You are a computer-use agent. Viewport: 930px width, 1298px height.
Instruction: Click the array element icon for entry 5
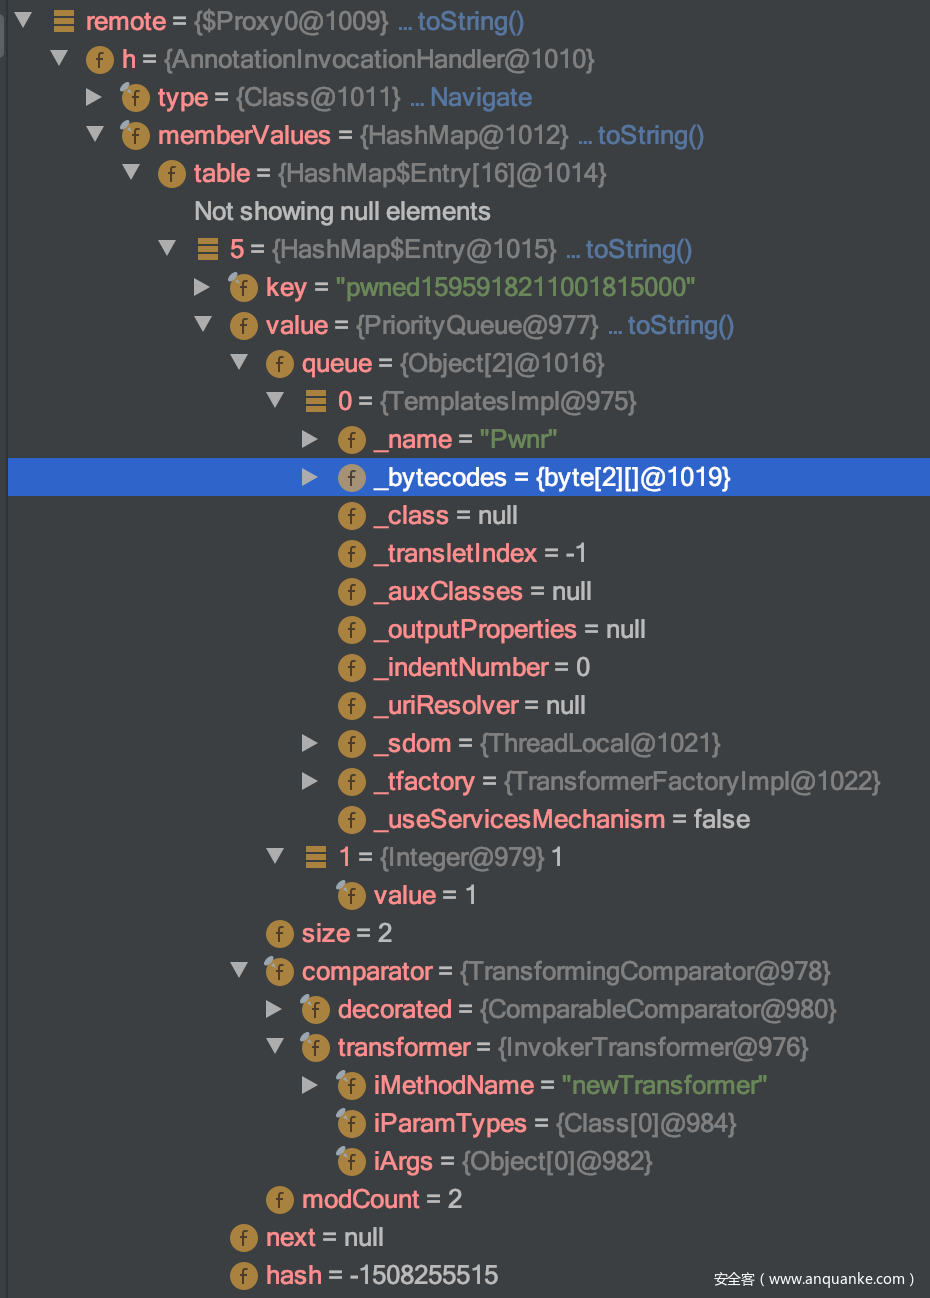click(x=208, y=249)
